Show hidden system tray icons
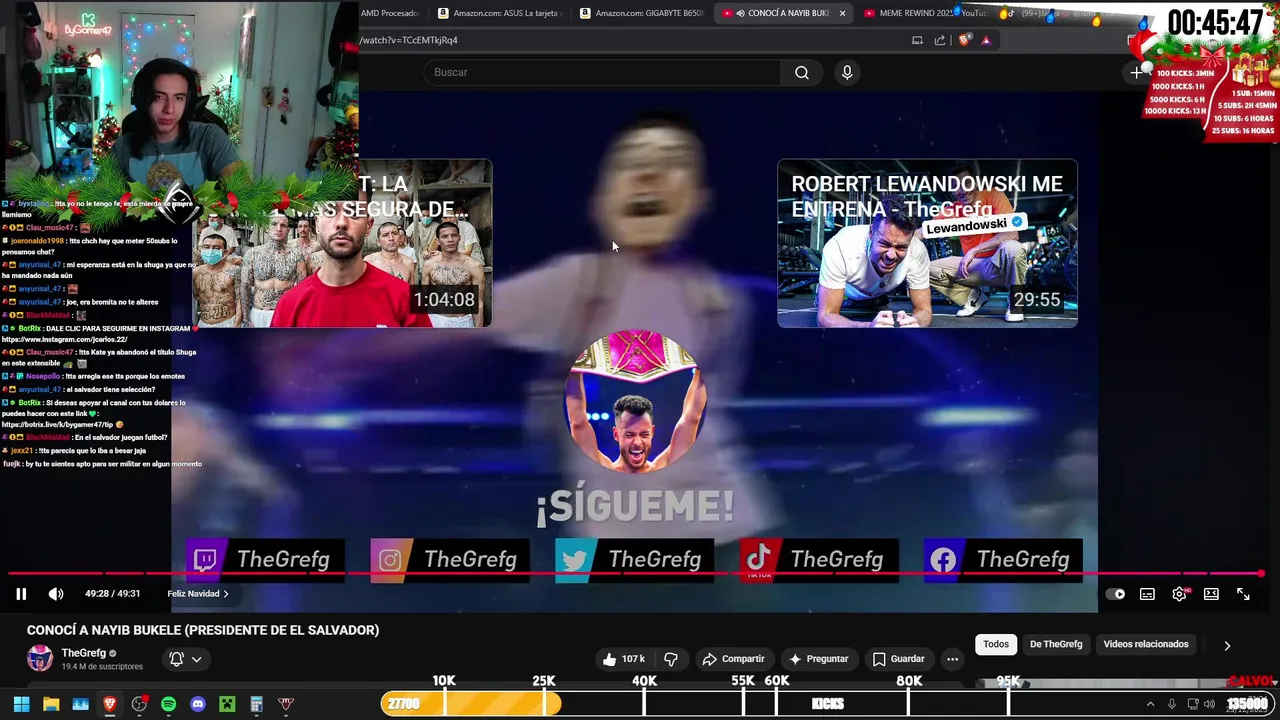The width and height of the screenshot is (1280, 720). pyautogui.click(x=1150, y=704)
